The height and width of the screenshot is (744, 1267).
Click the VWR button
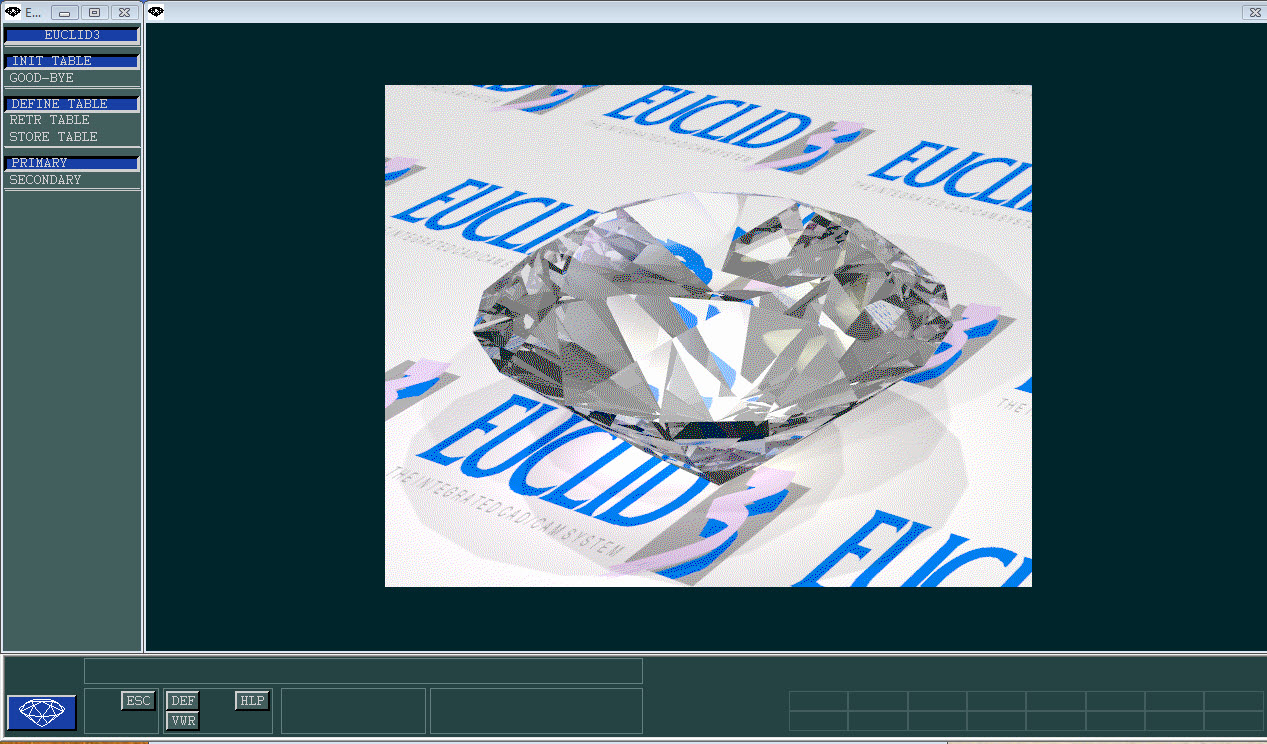pyautogui.click(x=183, y=721)
